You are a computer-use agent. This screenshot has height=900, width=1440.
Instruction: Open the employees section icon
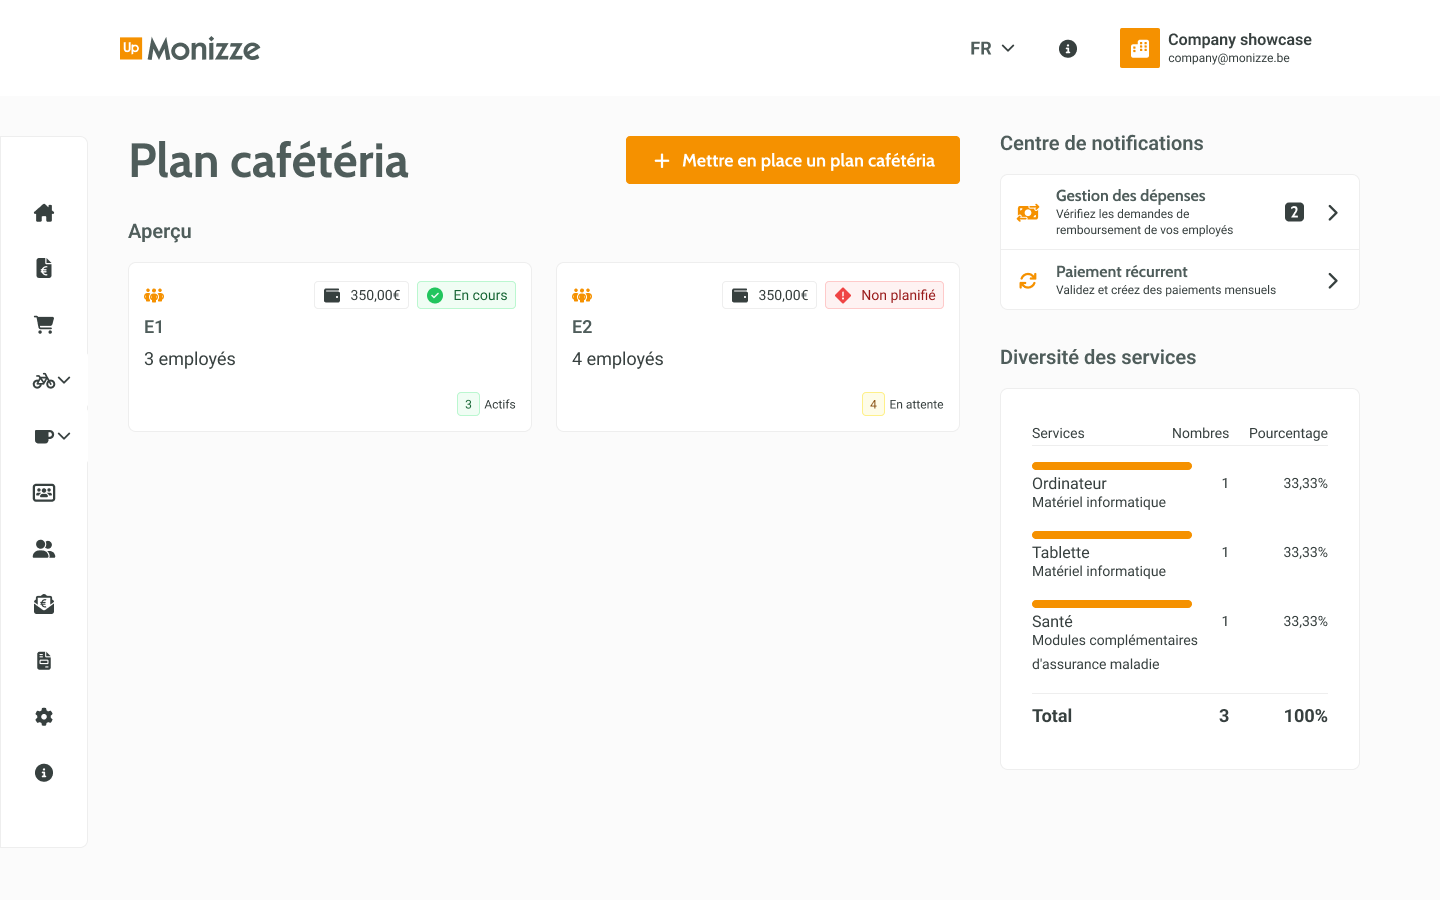tap(43, 548)
